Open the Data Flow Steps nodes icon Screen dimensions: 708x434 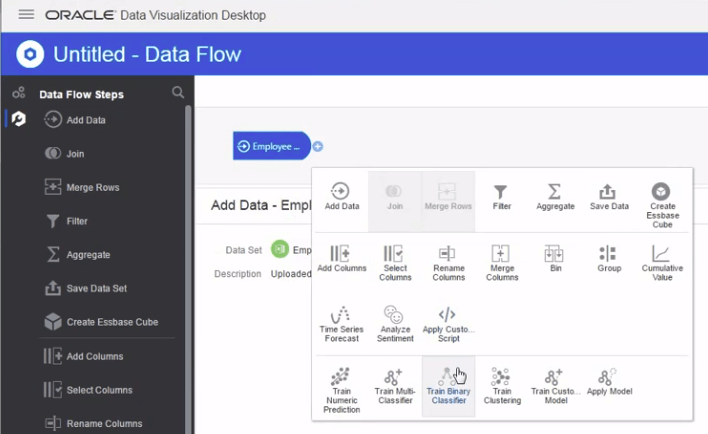click(19, 93)
